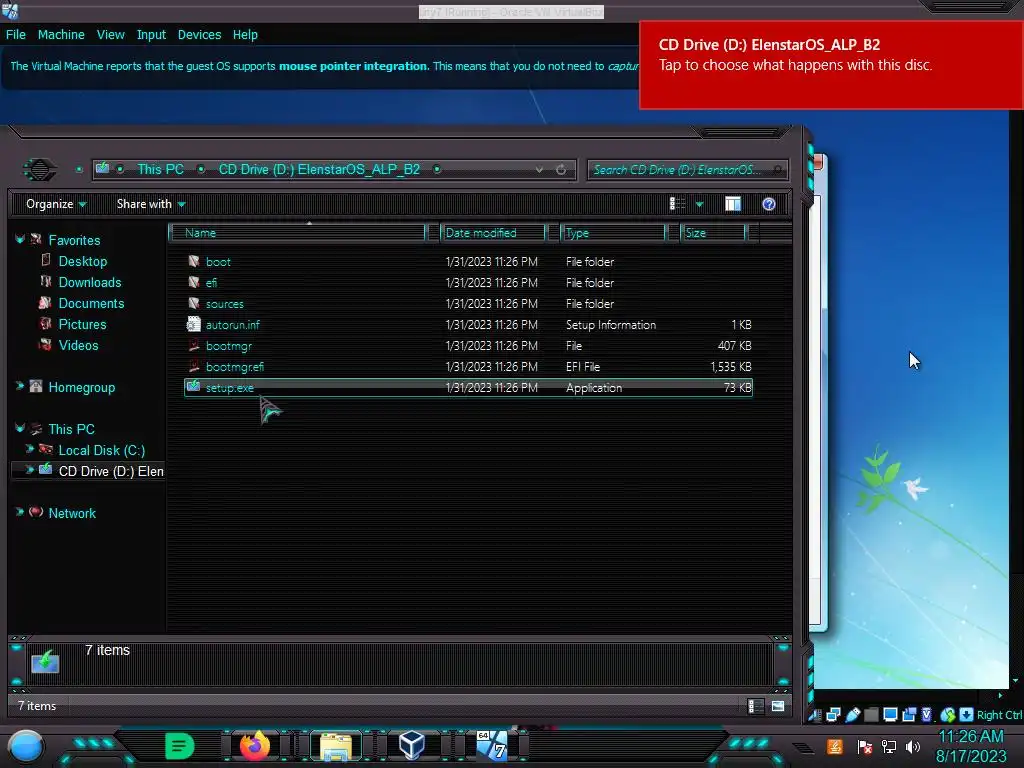Viewport: 1024px width, 768px height.
Task: Open view options dropdown arrow
Action: pos(699,204)
